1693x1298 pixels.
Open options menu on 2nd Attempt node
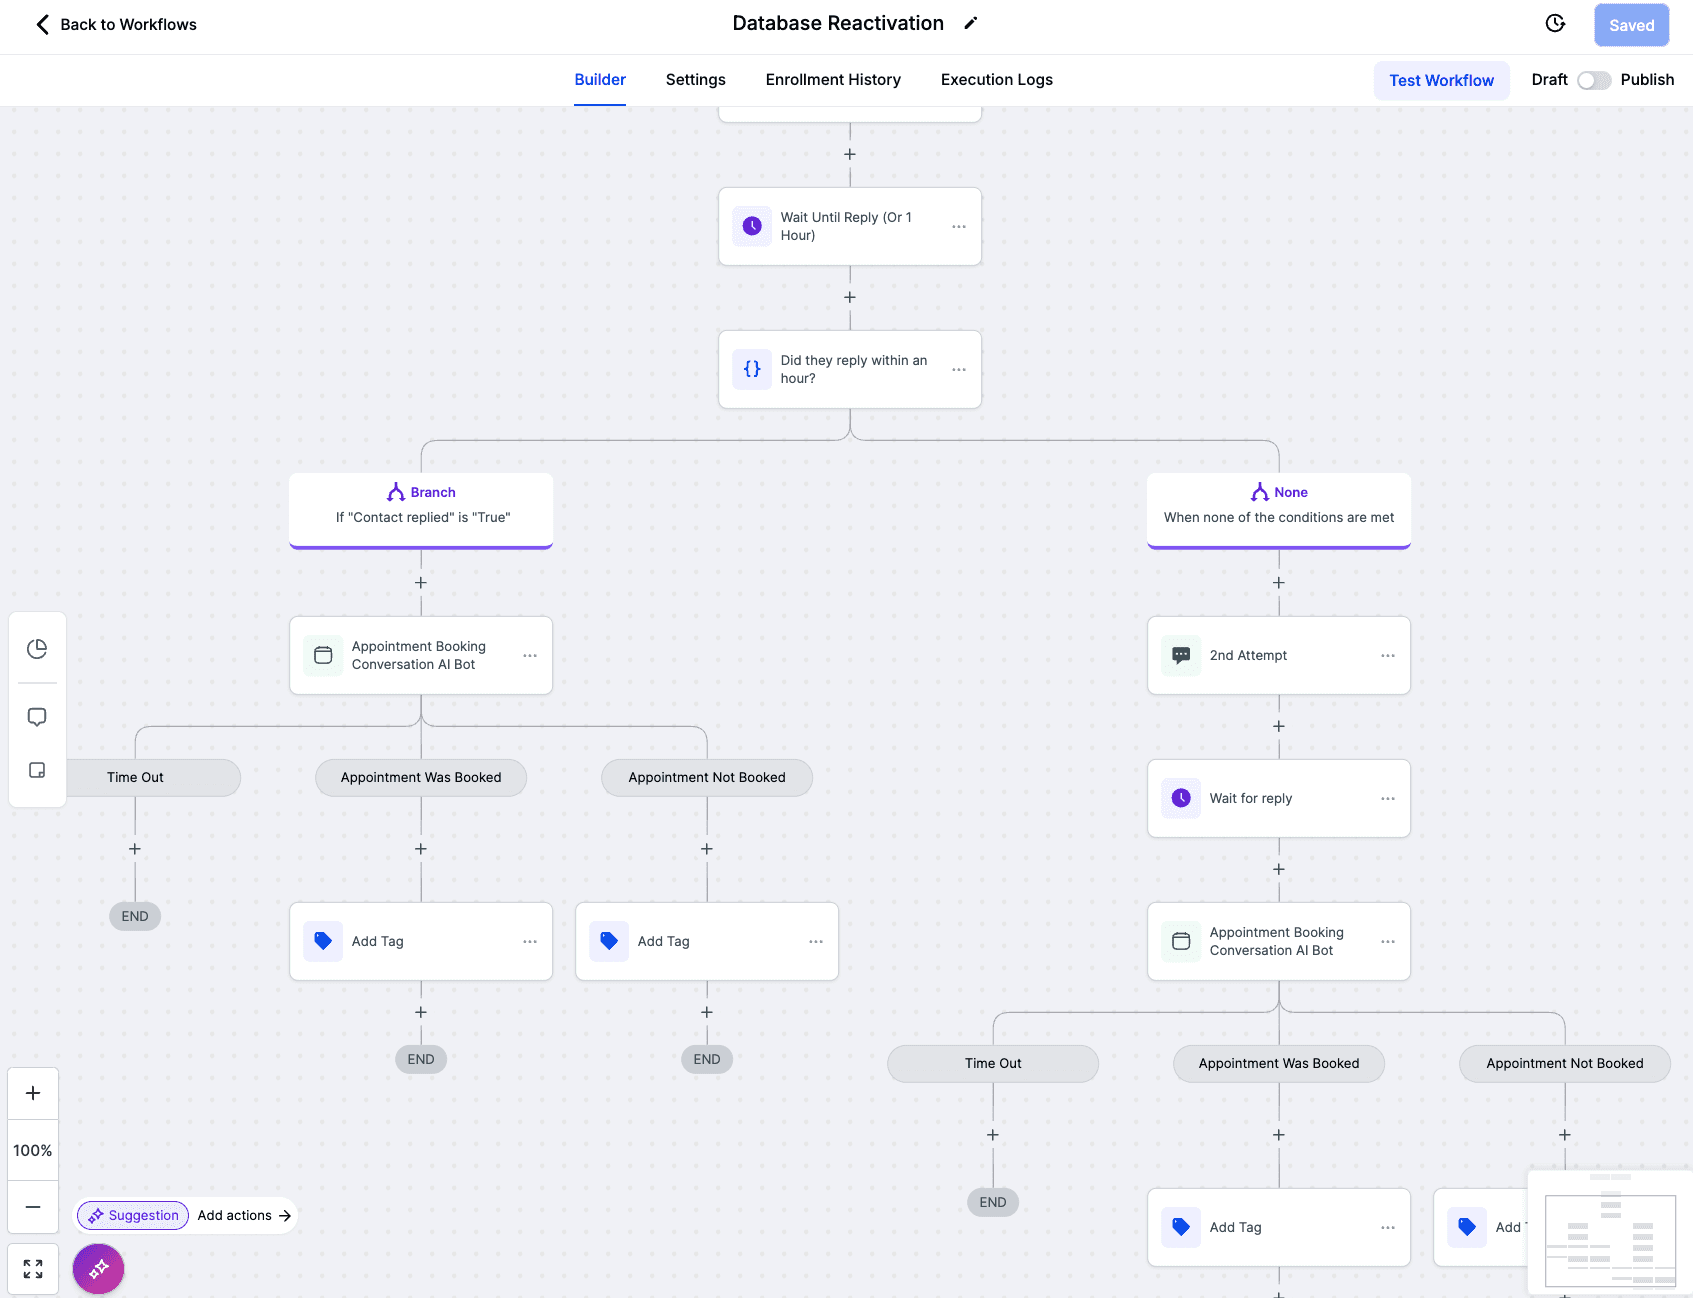1387,655
